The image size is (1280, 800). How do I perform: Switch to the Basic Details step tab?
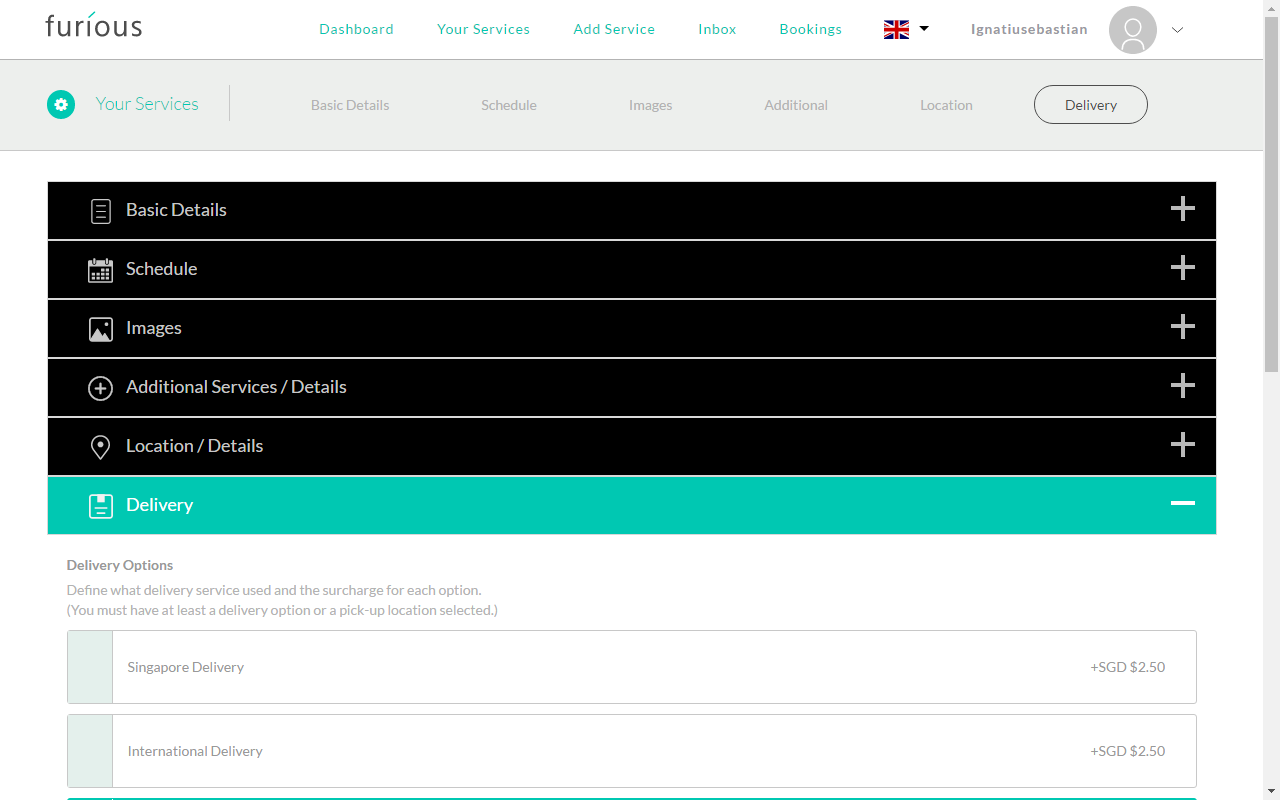pos(350,105)
